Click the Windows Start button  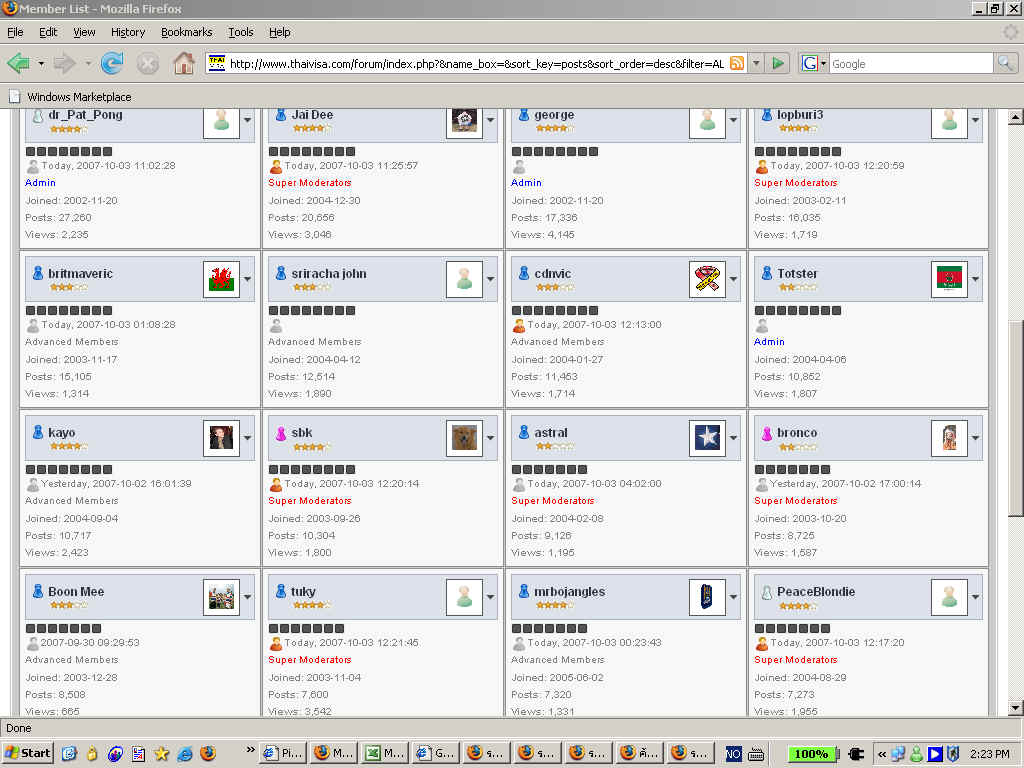(28, 753)
